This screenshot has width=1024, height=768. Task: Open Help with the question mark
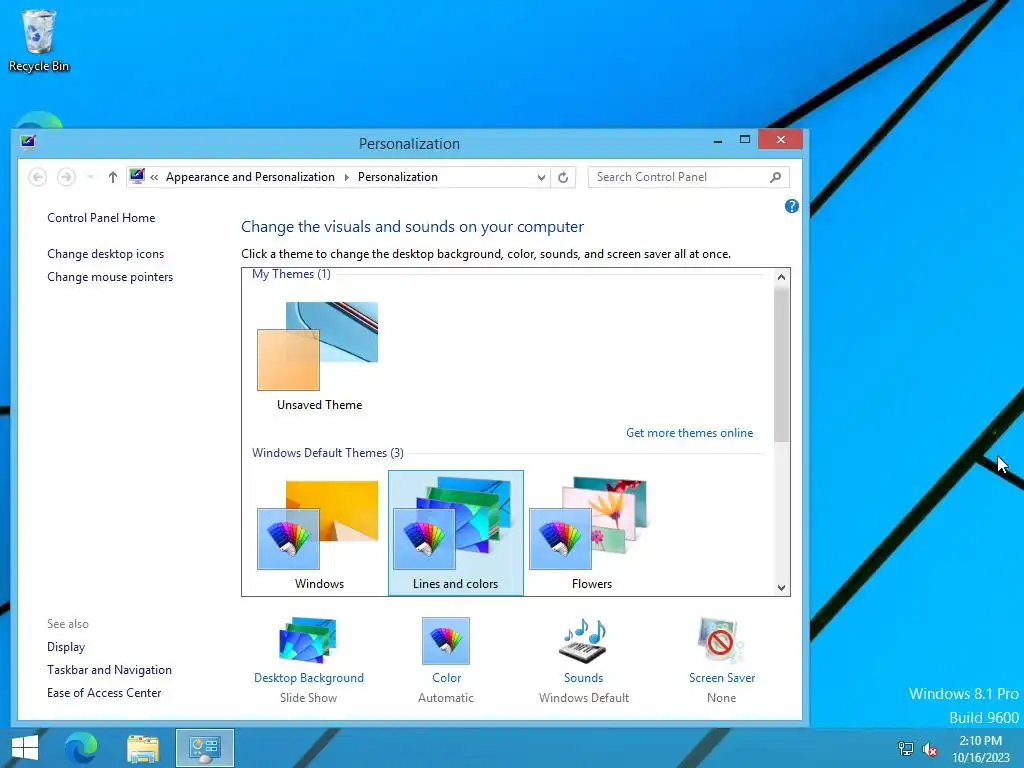[x=792, y=206]
